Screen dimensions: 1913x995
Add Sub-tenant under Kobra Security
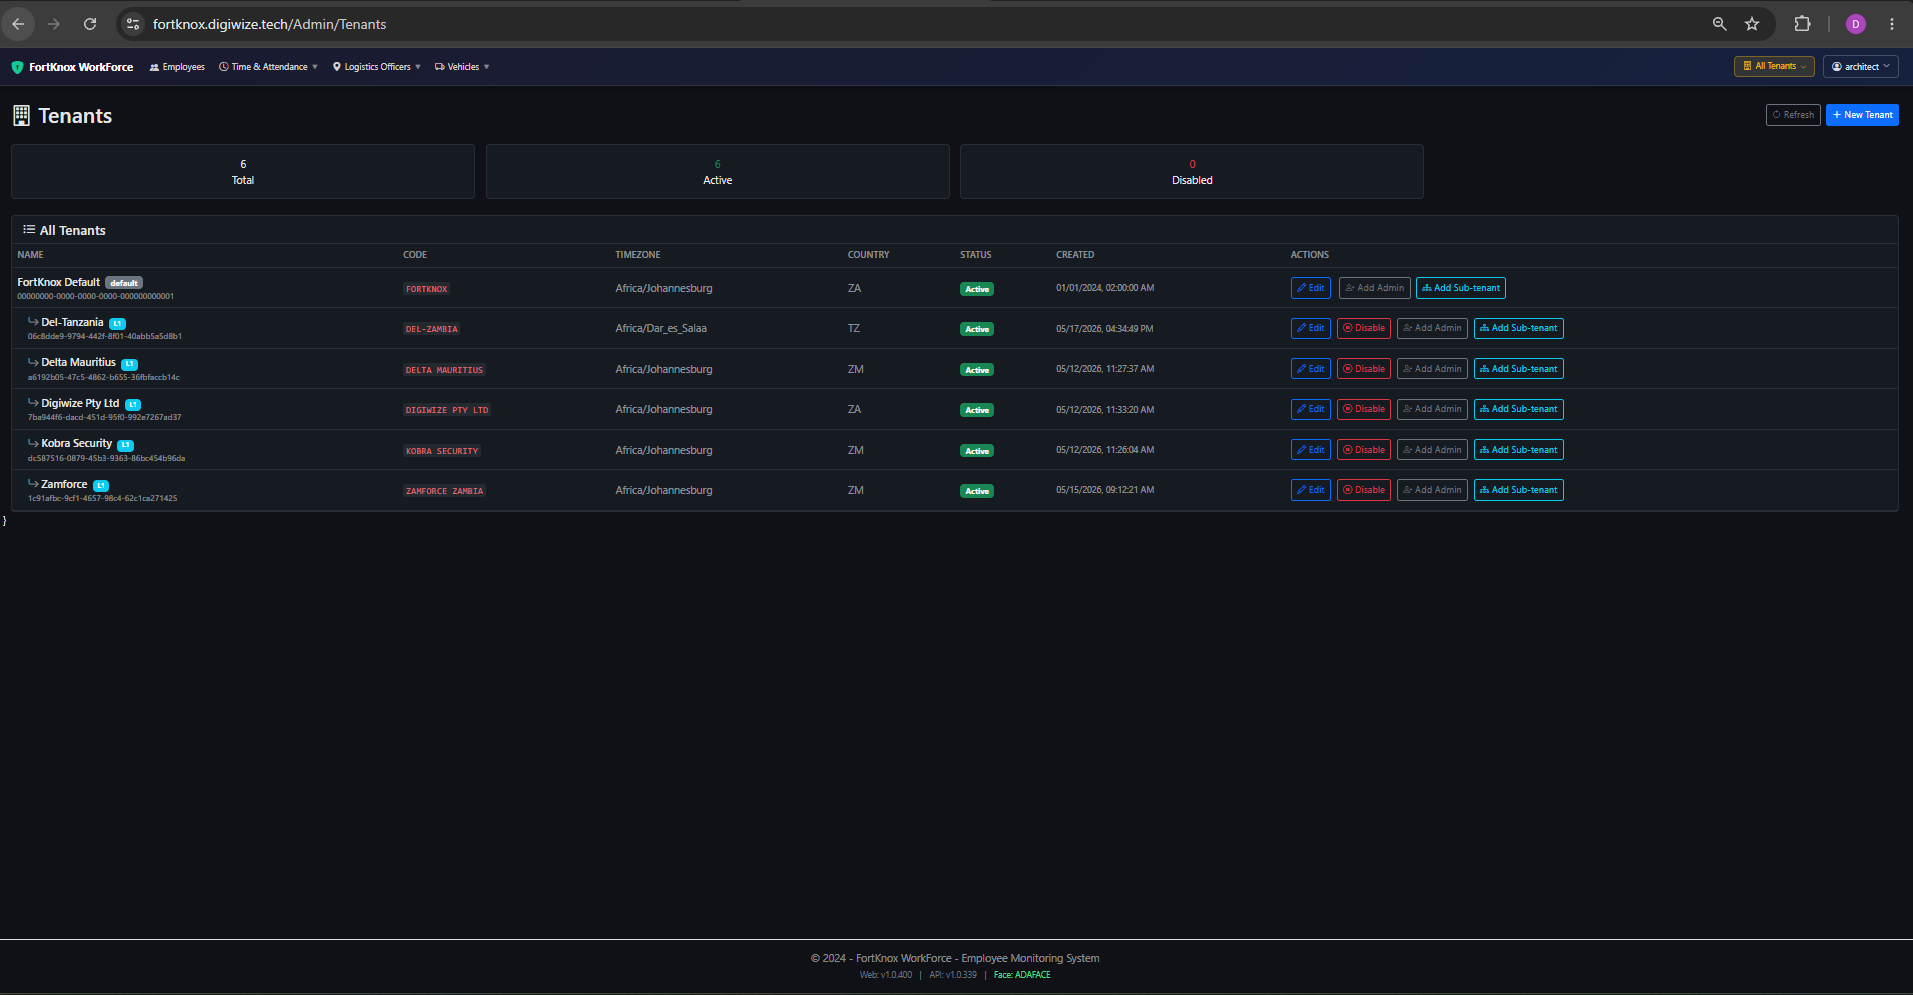1519,450
